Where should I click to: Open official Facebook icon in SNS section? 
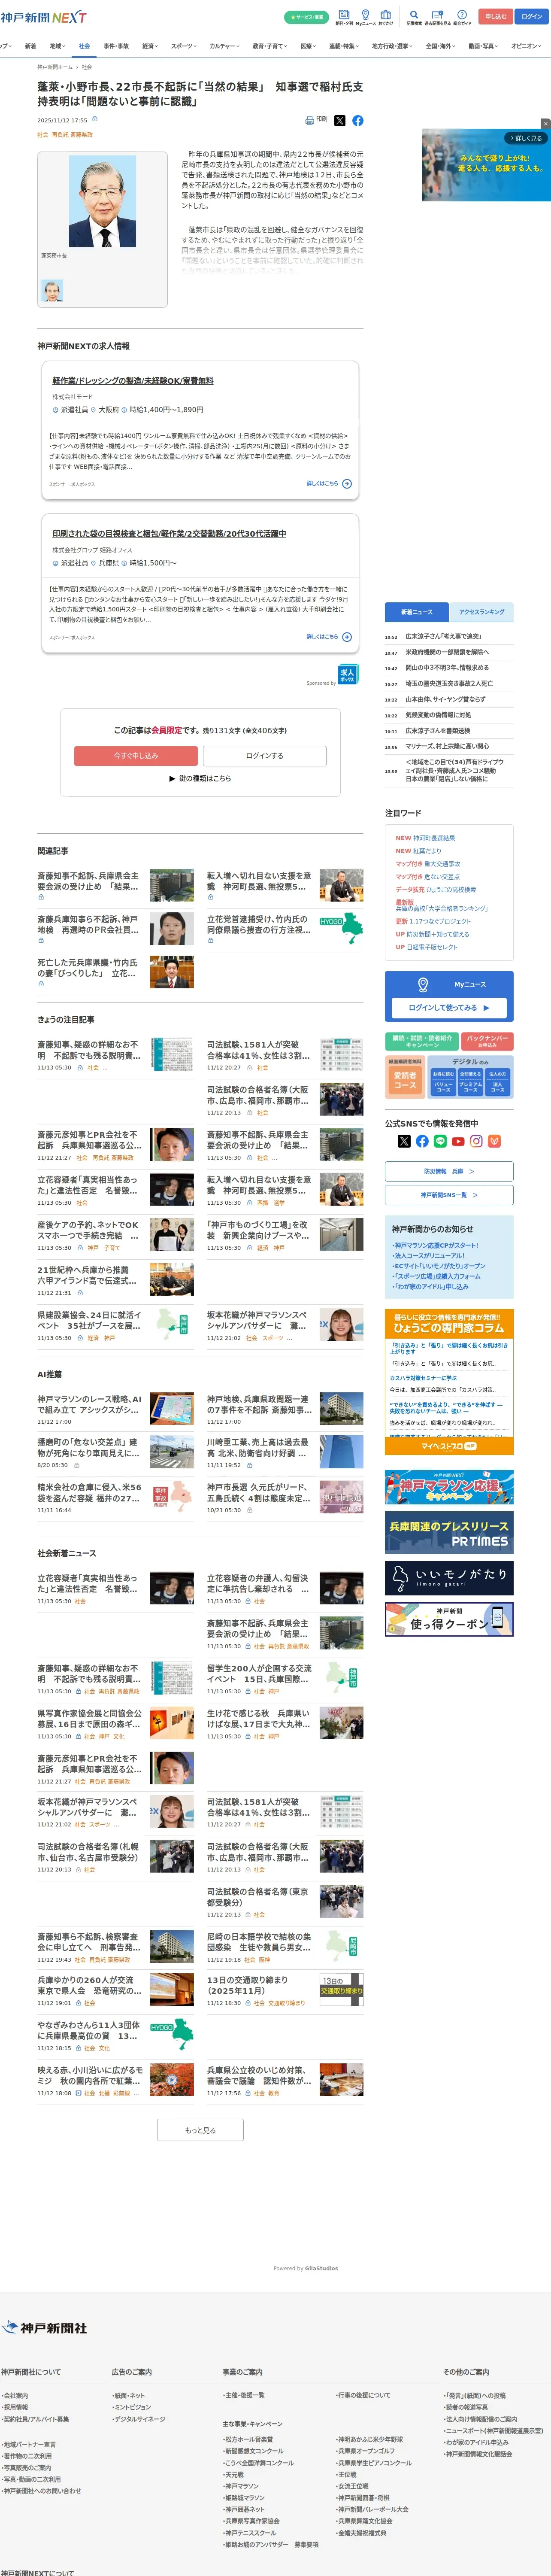pyautogui.click(x=422, y=1141)
